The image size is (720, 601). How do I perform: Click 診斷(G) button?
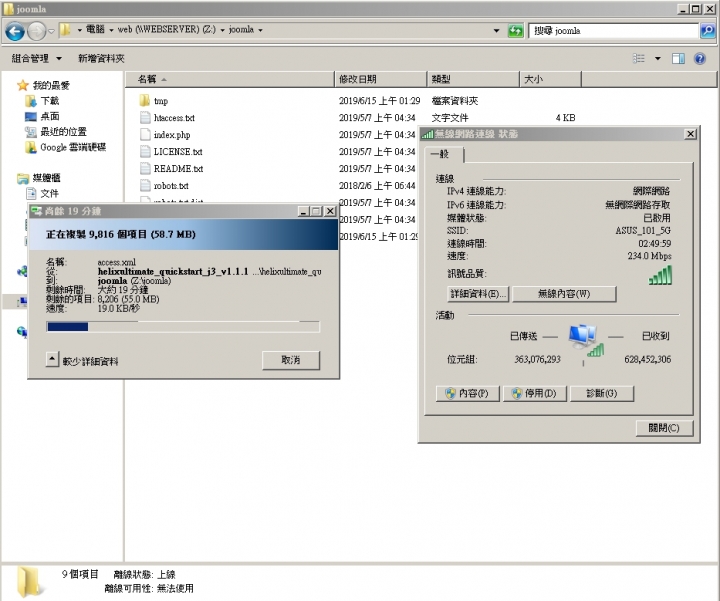pyautogui.click(x=602, y=393)
